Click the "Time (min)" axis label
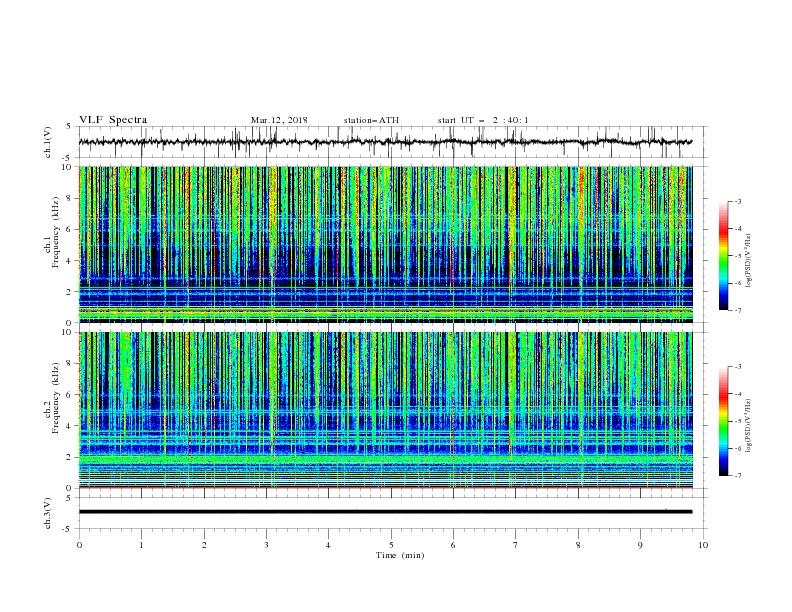Screen dimensions: 792x612 (x=400, y=555)
